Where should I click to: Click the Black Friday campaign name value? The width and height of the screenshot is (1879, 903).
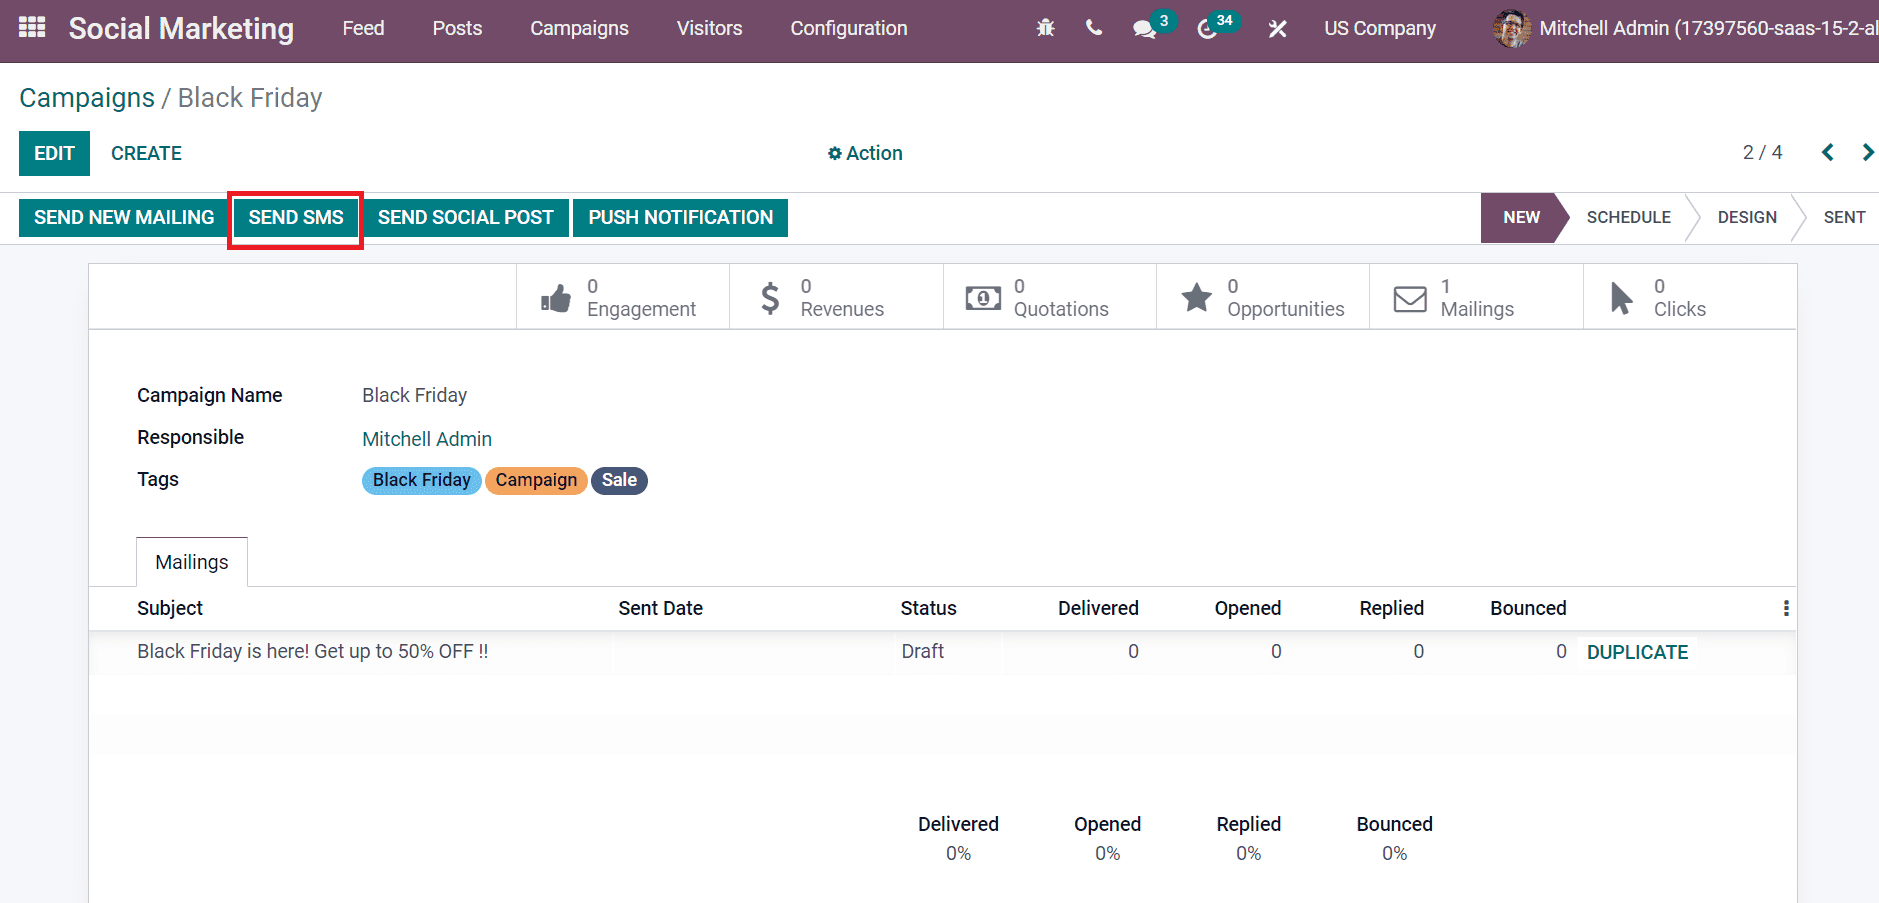[414, 395]
